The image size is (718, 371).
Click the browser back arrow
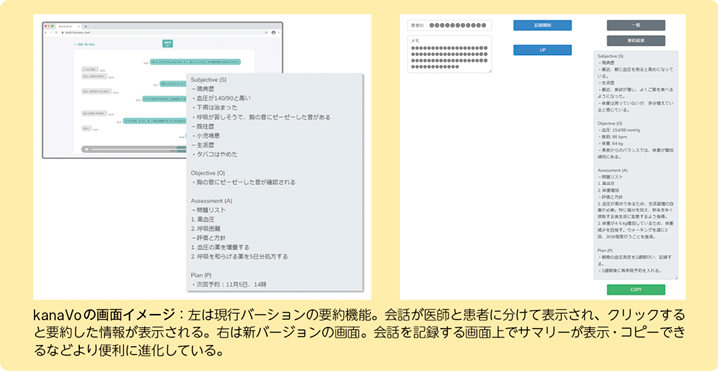point(46,33)
